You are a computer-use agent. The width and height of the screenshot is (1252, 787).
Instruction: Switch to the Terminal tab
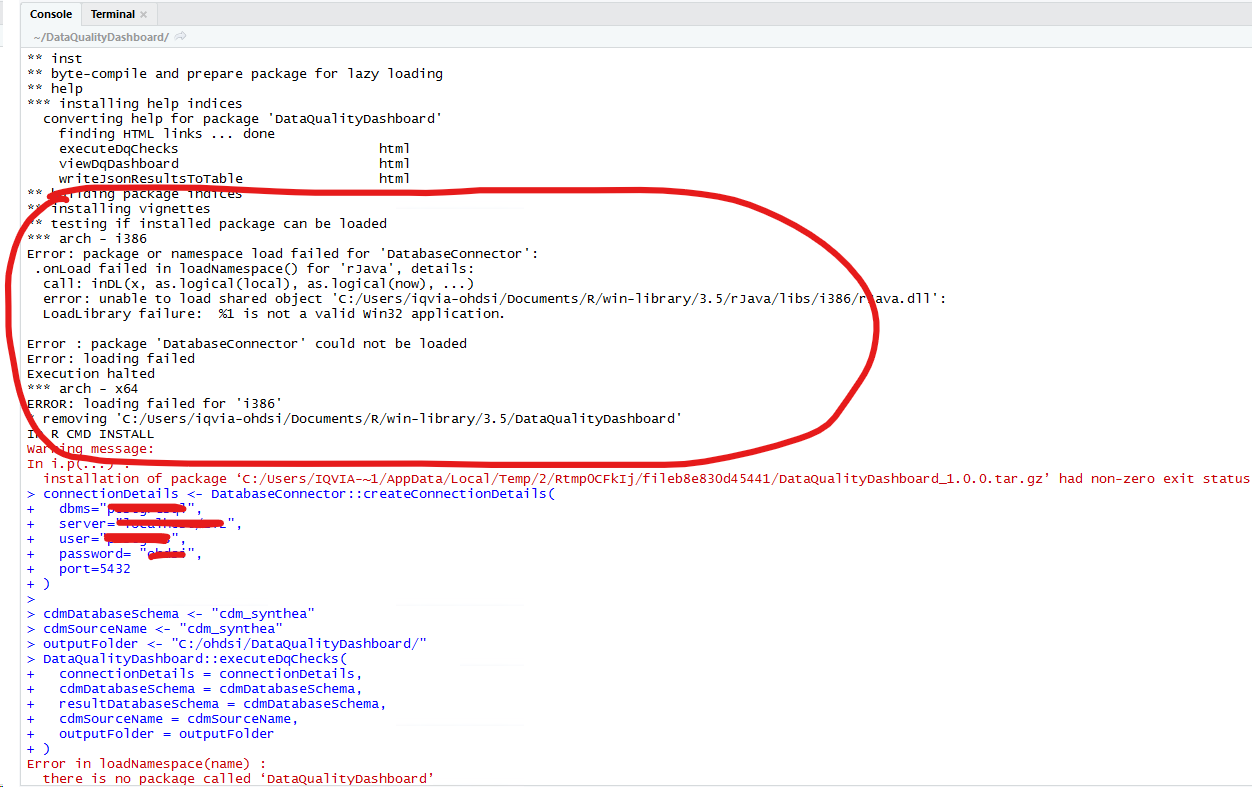pos(110,14)
